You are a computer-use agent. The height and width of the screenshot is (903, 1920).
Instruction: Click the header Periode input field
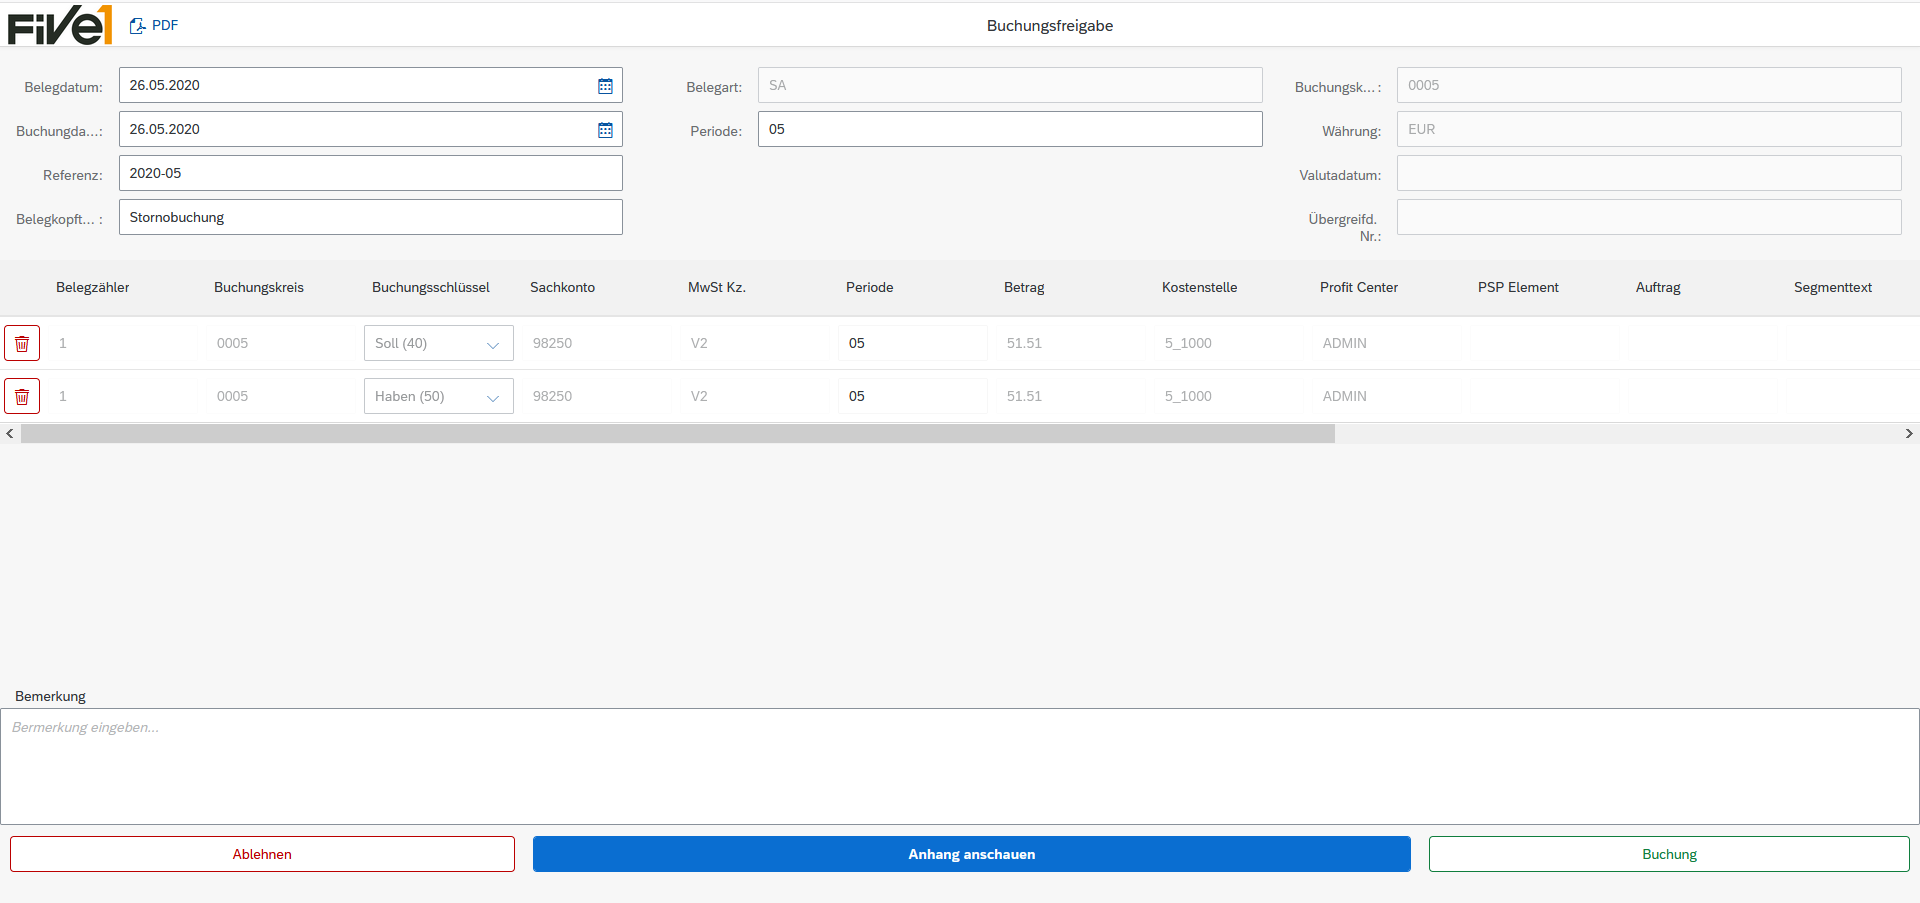pos(1010,129)
